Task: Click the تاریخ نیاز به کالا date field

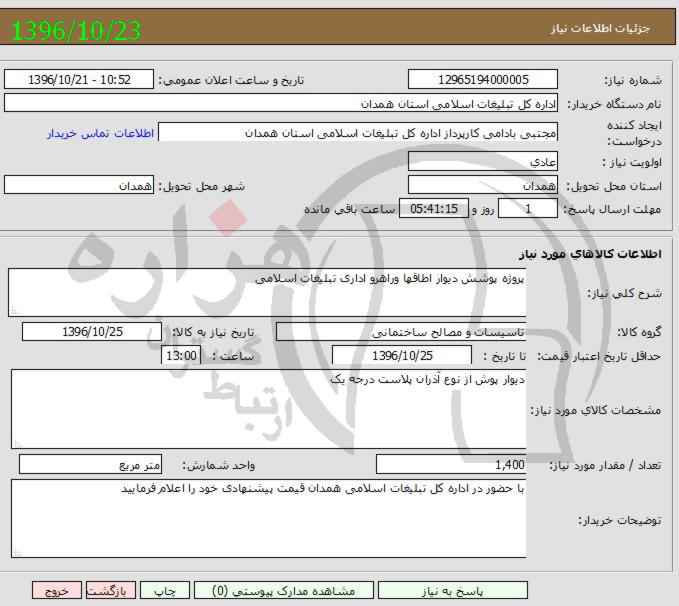Action: (92, 332)
